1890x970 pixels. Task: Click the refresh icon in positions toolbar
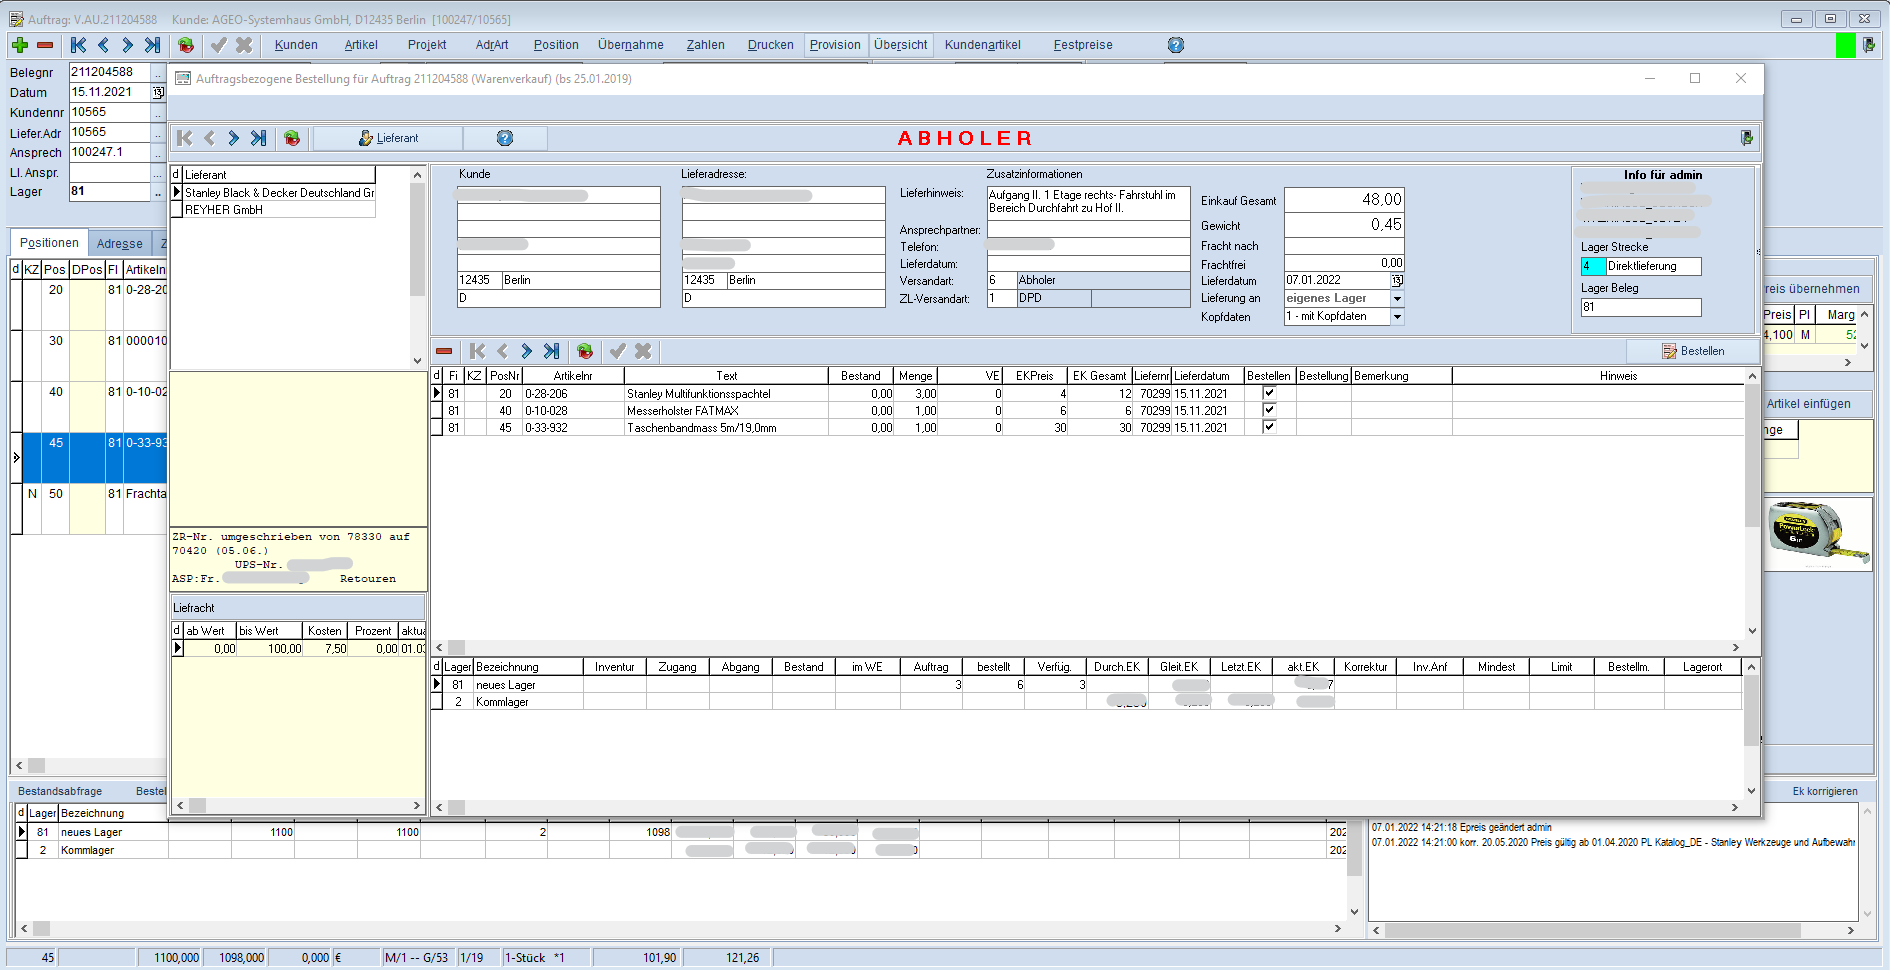point(585,351)
